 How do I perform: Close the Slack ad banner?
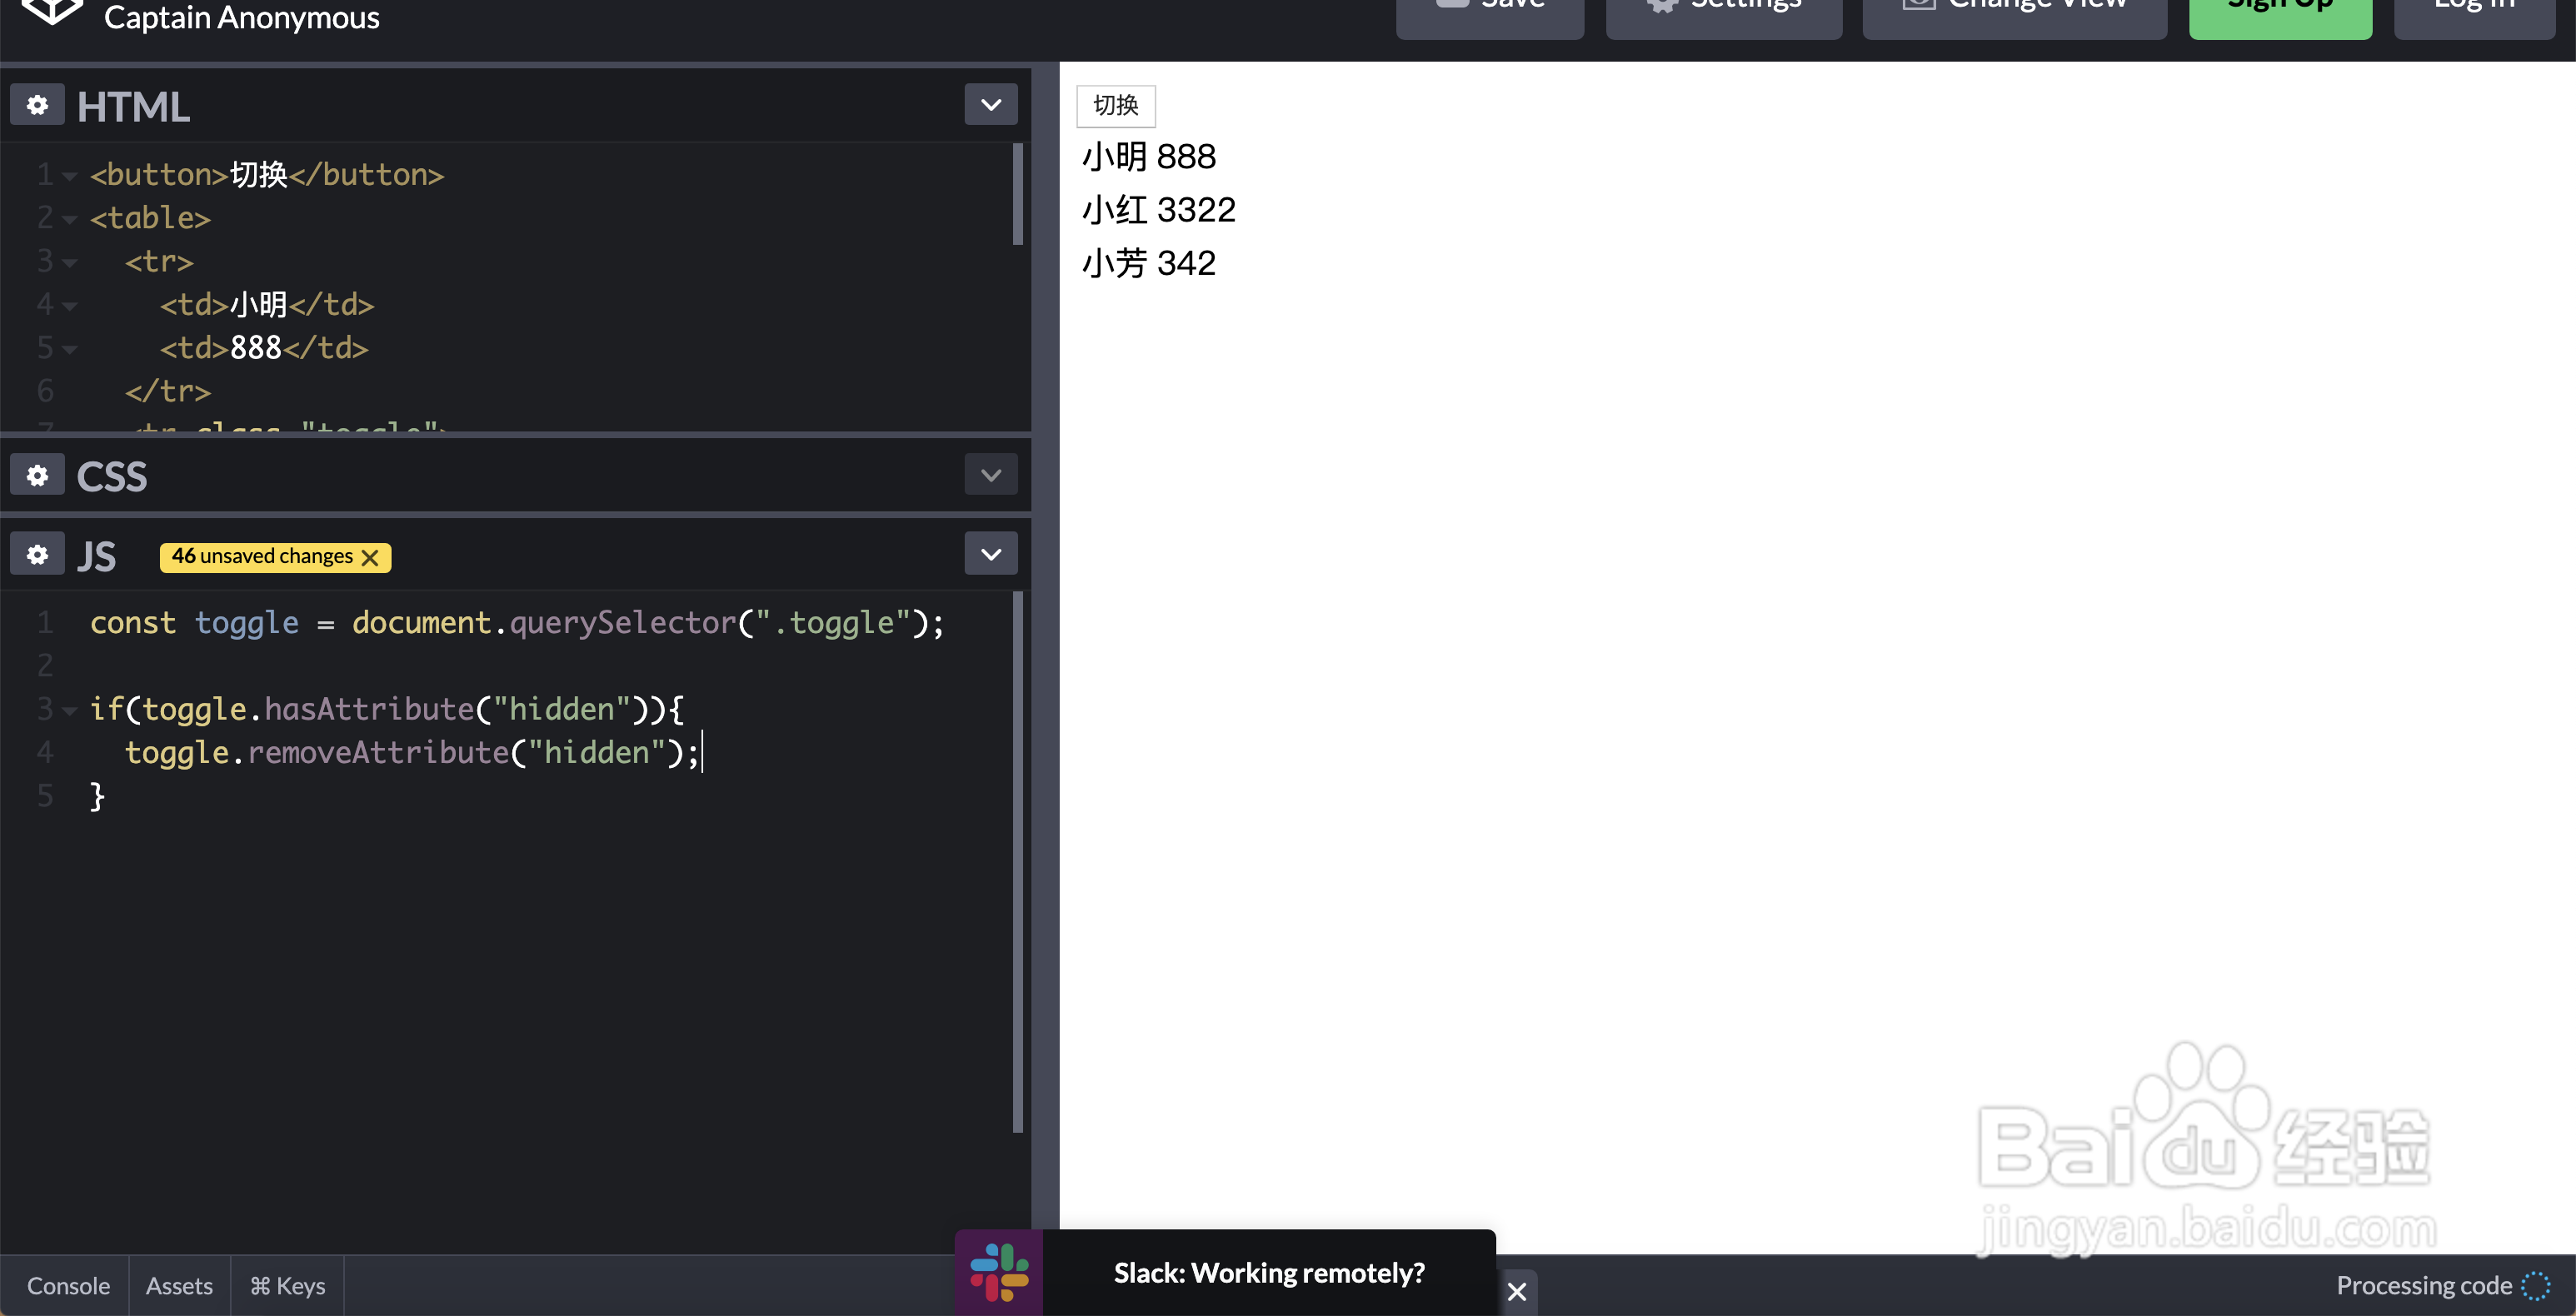(x=1516, y=1291)
